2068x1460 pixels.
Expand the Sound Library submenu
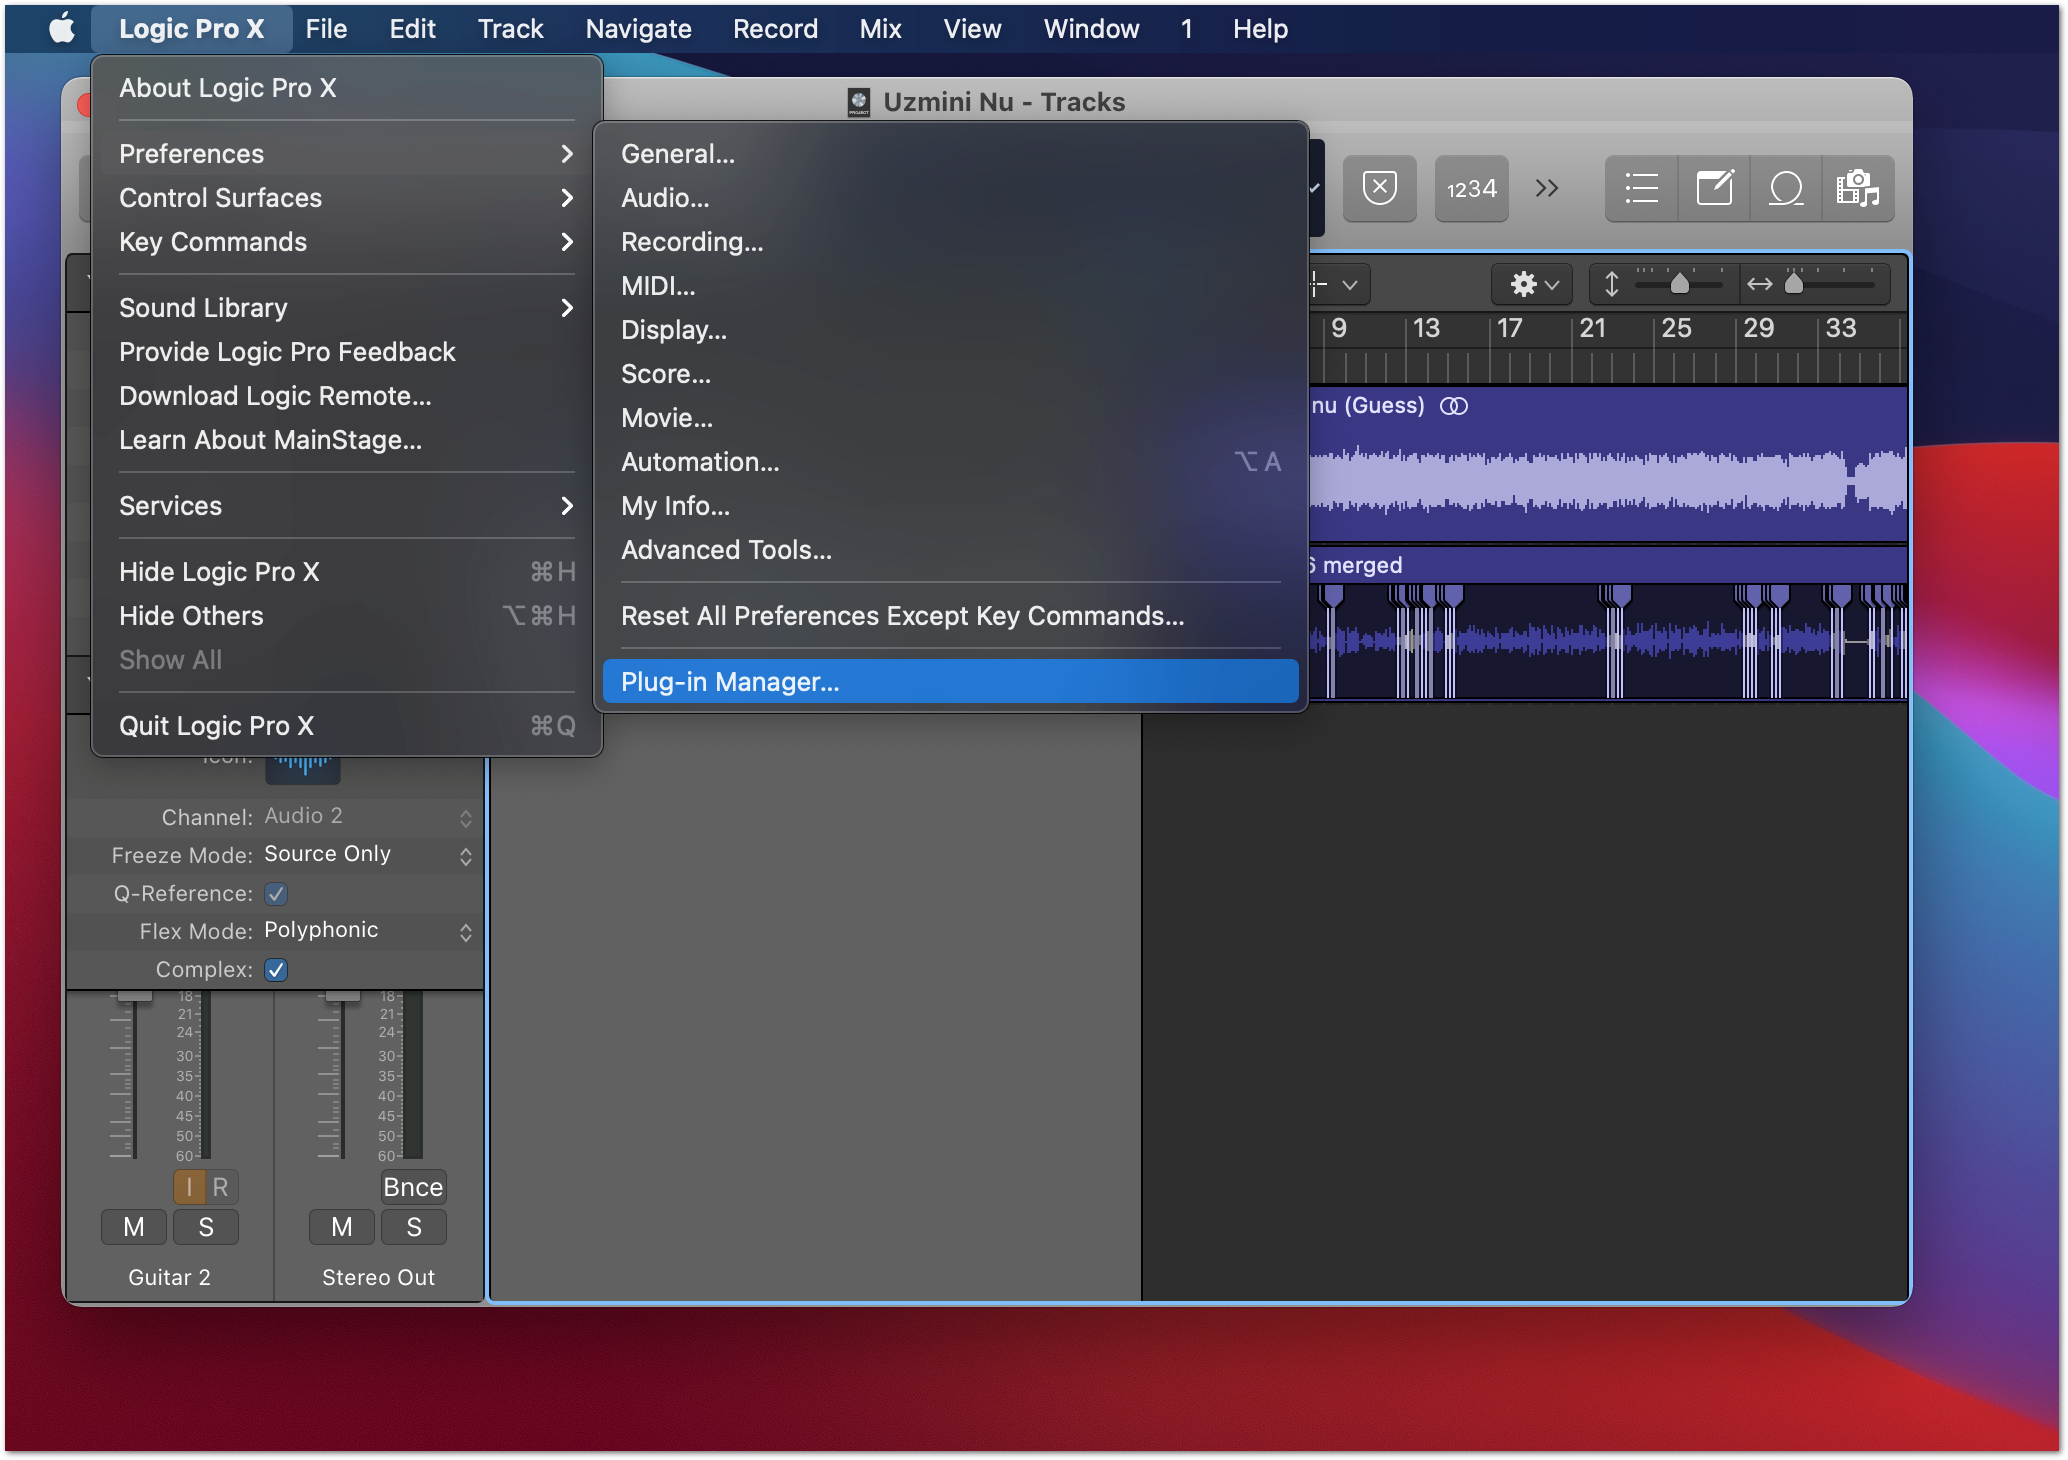347,308
